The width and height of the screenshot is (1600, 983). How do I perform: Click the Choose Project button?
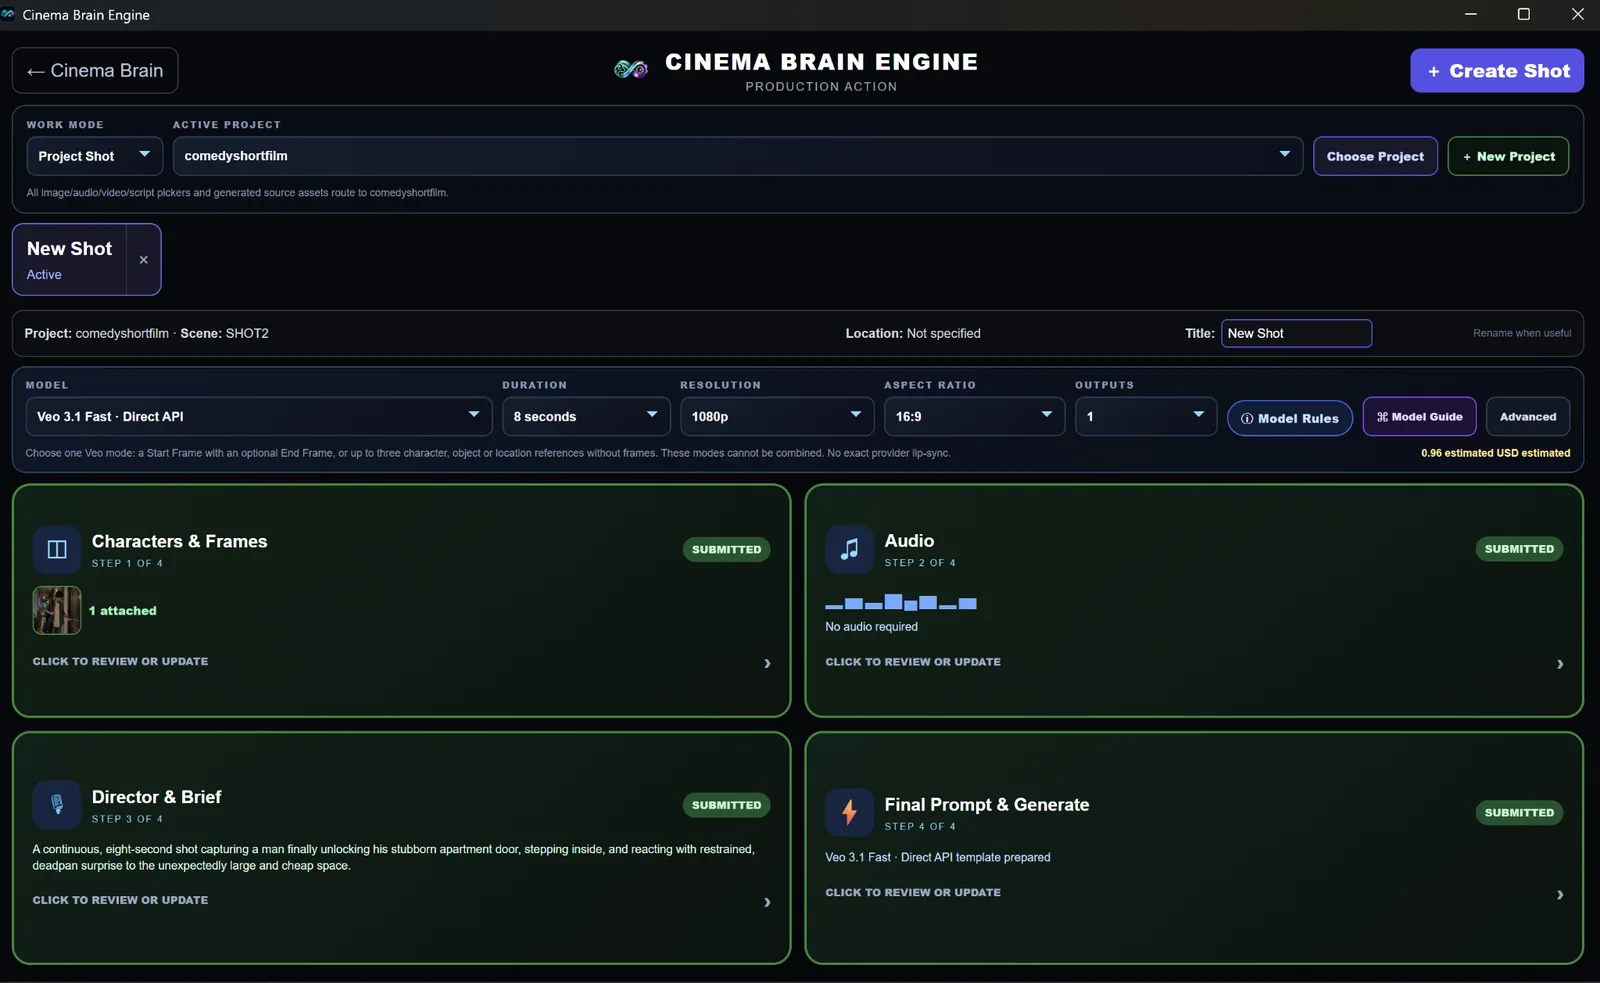tap(1375, 156)
